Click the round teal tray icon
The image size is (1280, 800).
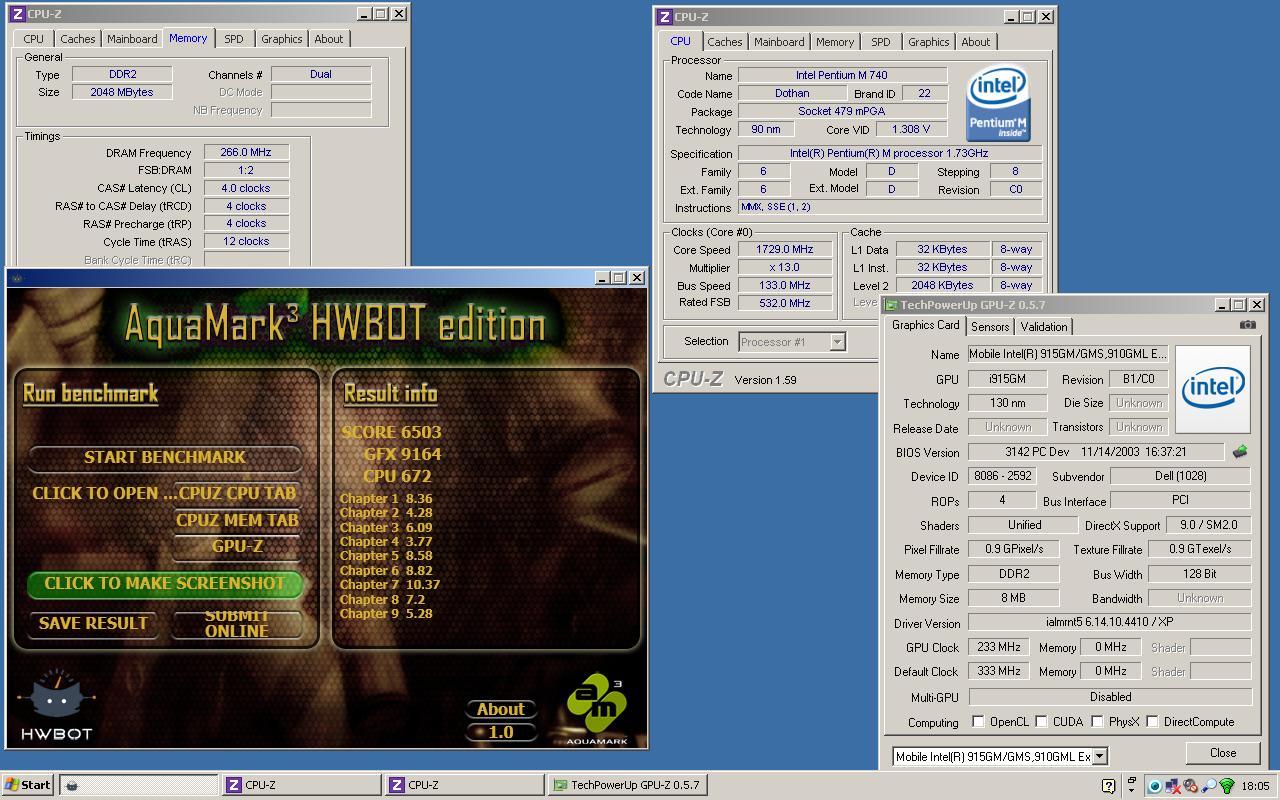(1155, 786)
